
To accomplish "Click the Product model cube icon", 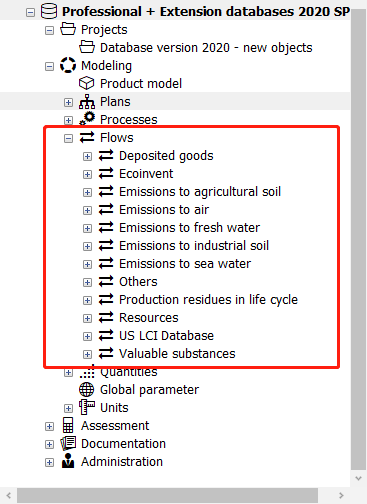I will coord(87,83).
